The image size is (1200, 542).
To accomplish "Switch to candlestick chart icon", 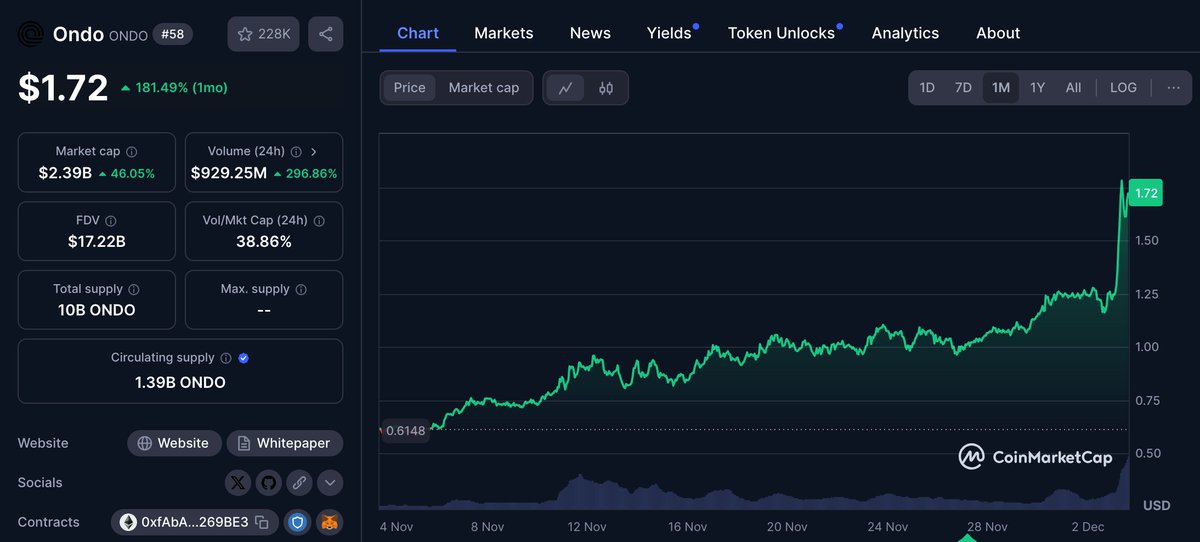I will click(606, 88).
